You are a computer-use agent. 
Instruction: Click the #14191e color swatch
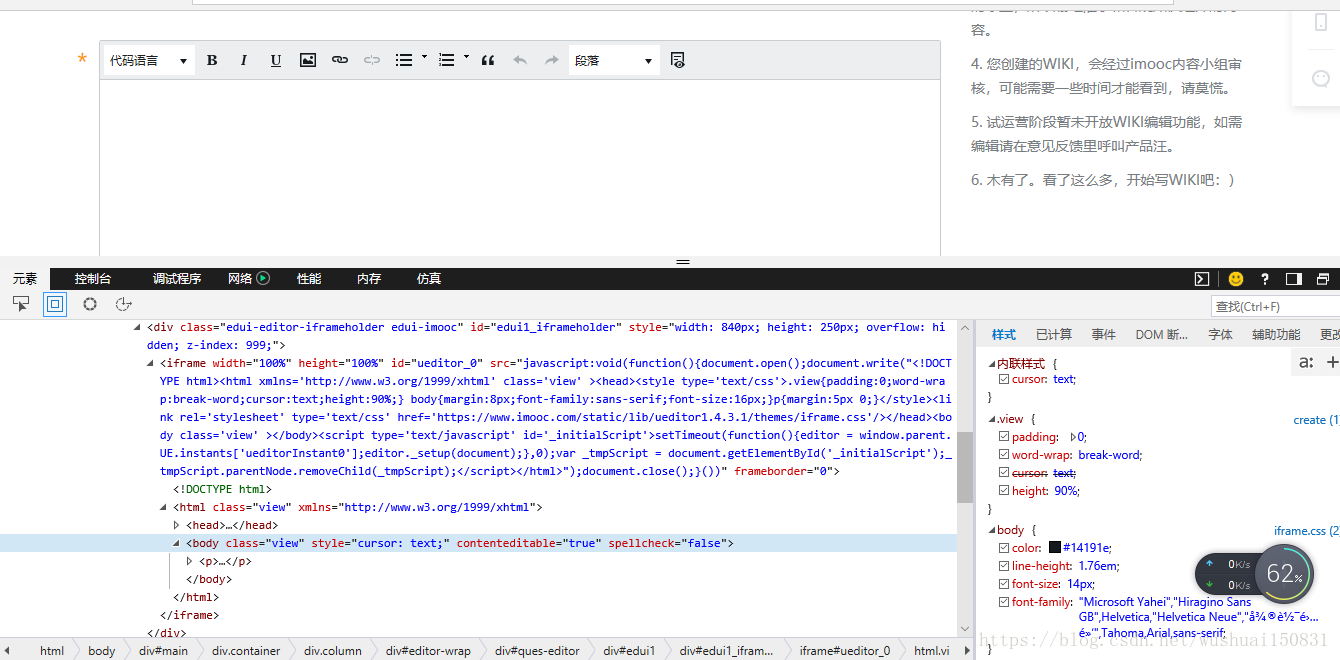(x=1055, y=548)
